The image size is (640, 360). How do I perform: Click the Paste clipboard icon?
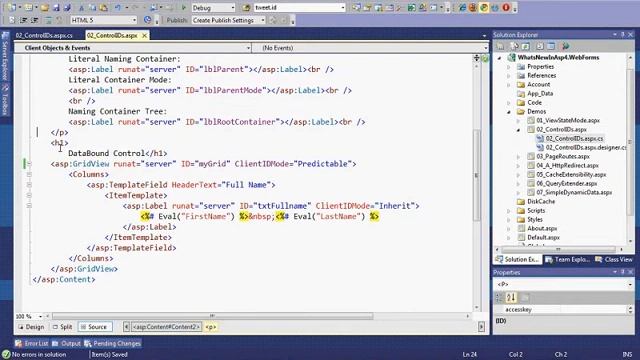(104, 7)
